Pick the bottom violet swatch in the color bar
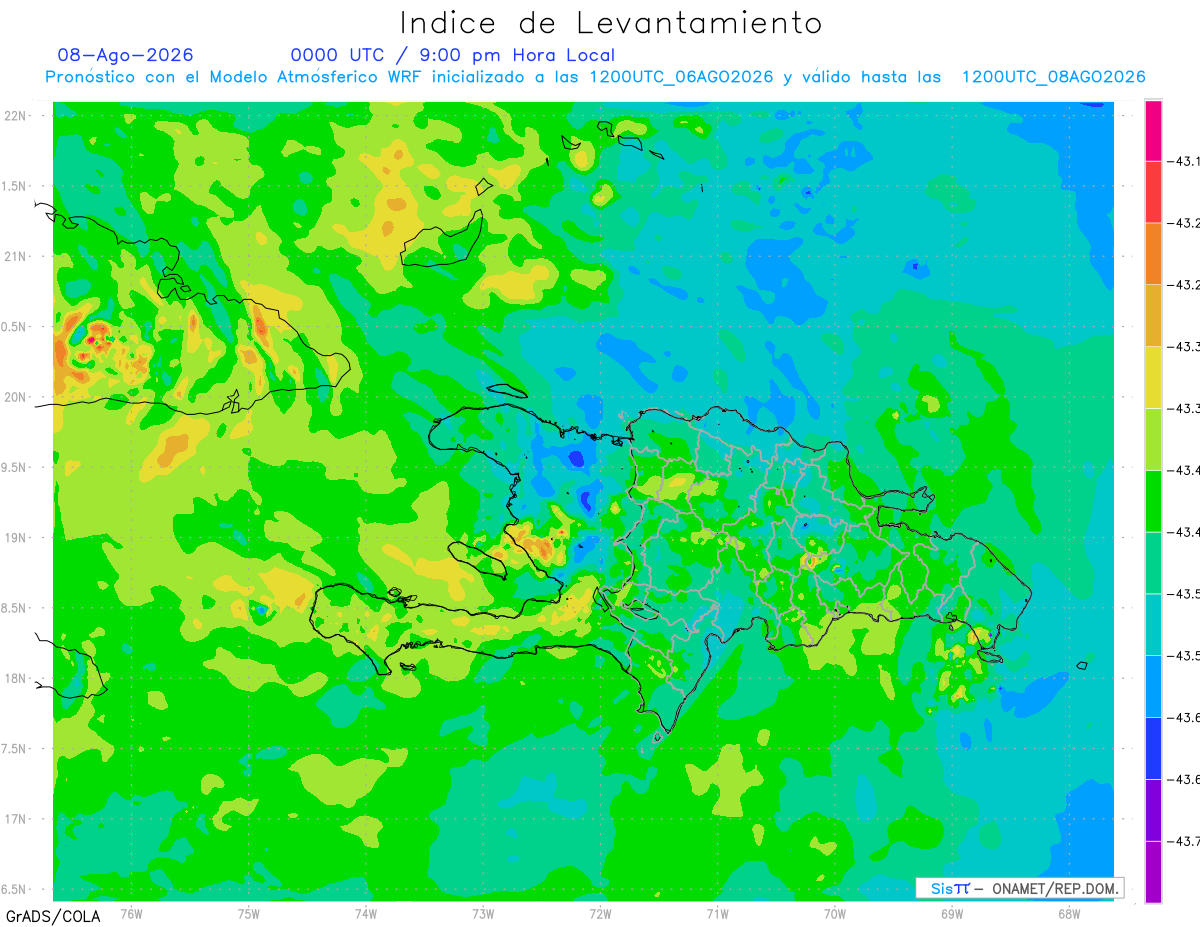The height and width of the screenshot is (927, 1200). [1153, 872]
